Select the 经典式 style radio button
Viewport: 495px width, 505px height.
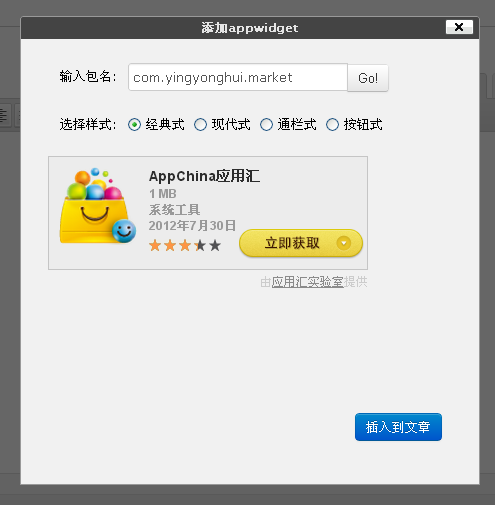pos(134,125)
